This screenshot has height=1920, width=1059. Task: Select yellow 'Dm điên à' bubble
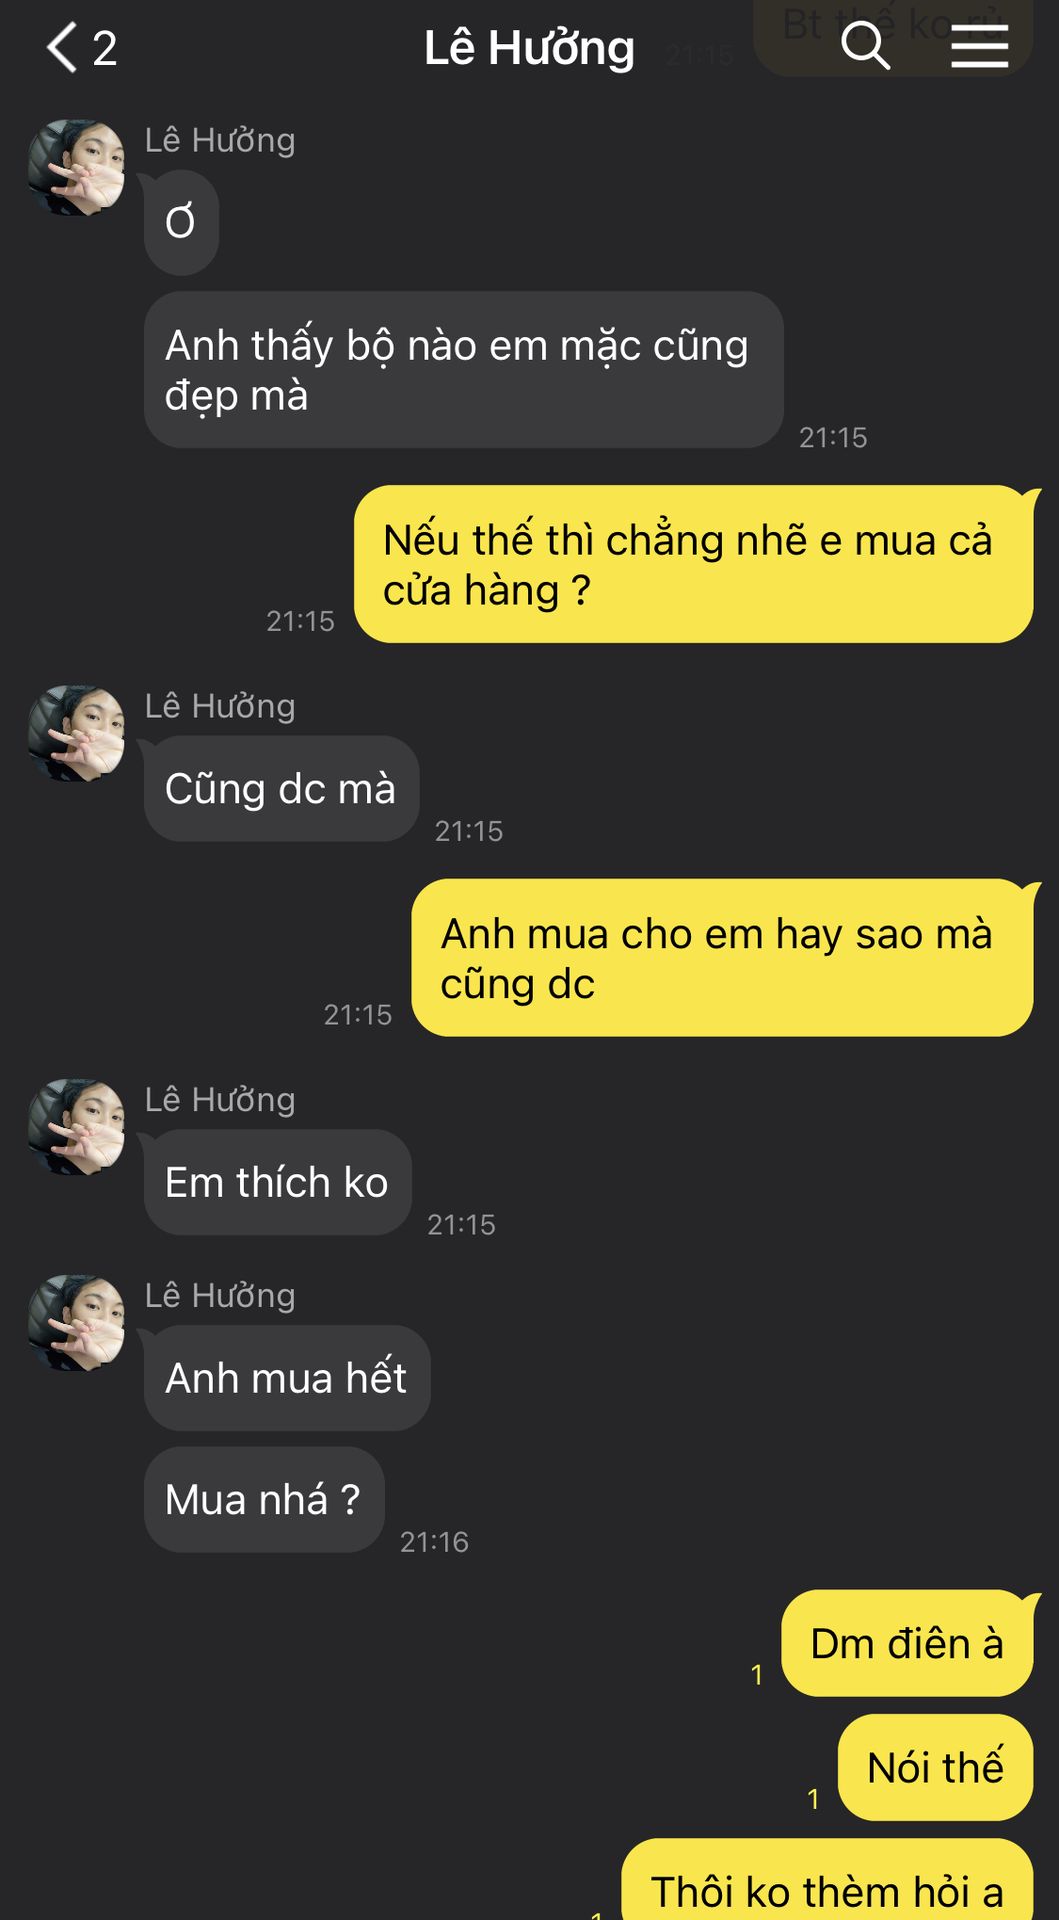(907, 1643)
